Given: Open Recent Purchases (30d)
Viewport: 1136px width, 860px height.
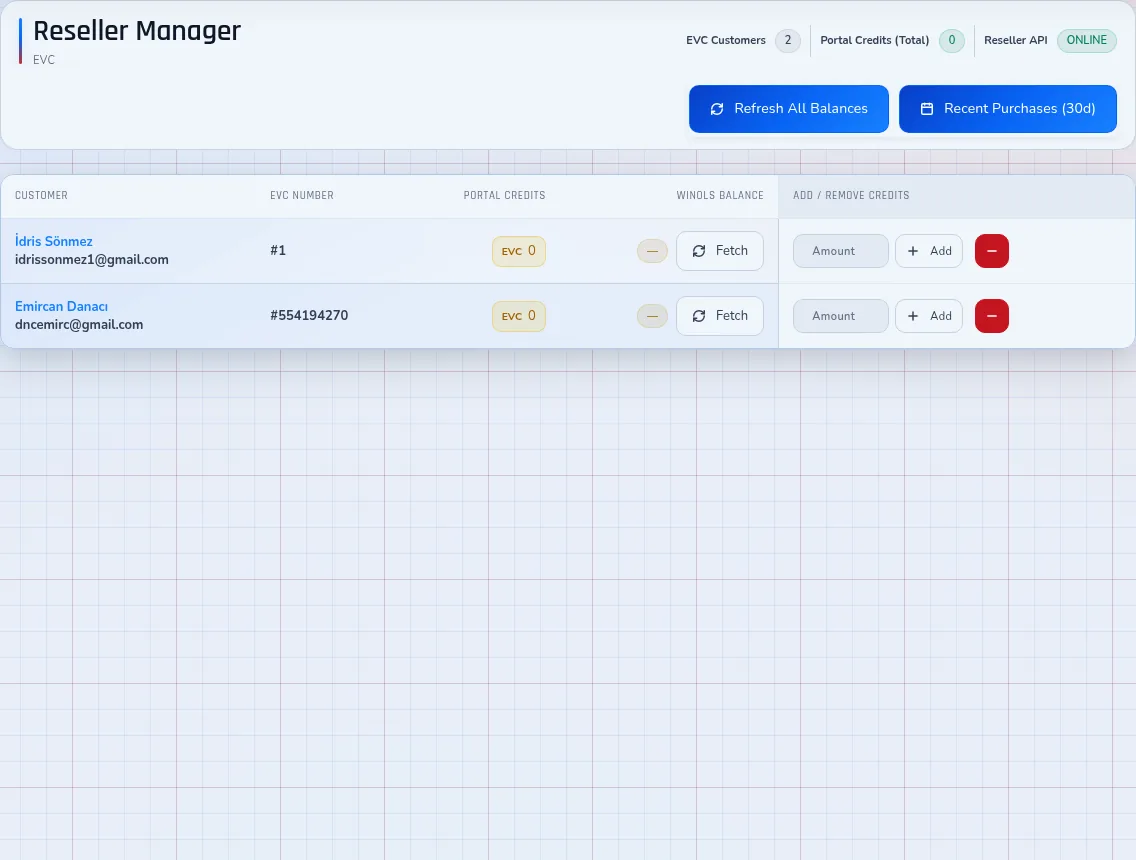Looking at the screenshot, I should (1007, 109).
